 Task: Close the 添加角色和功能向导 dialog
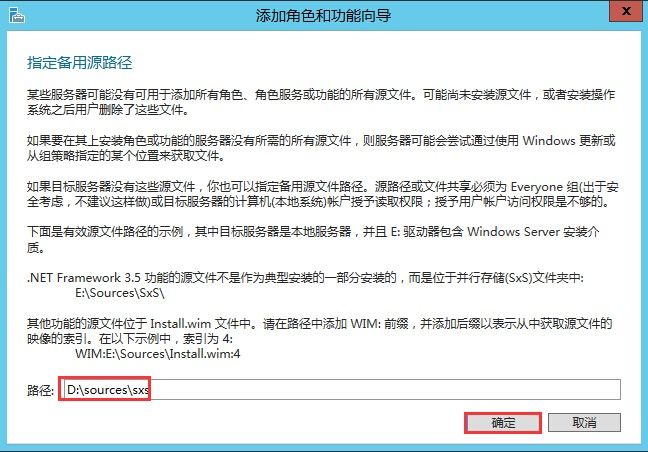coord(626,11)
